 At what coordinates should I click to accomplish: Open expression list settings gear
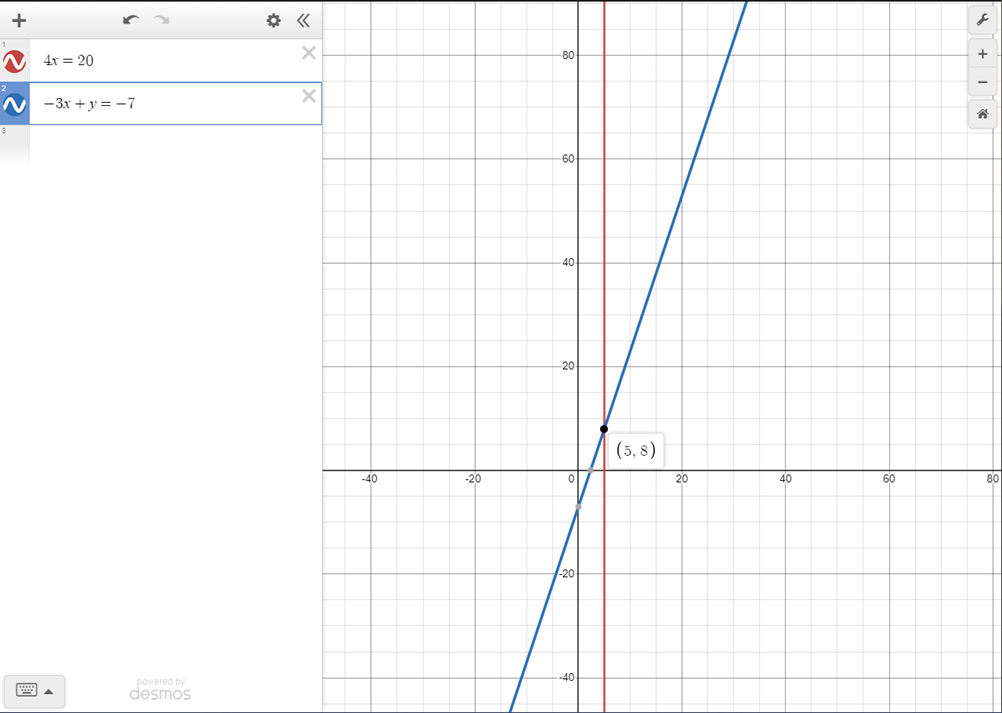[x=274, y=20]
